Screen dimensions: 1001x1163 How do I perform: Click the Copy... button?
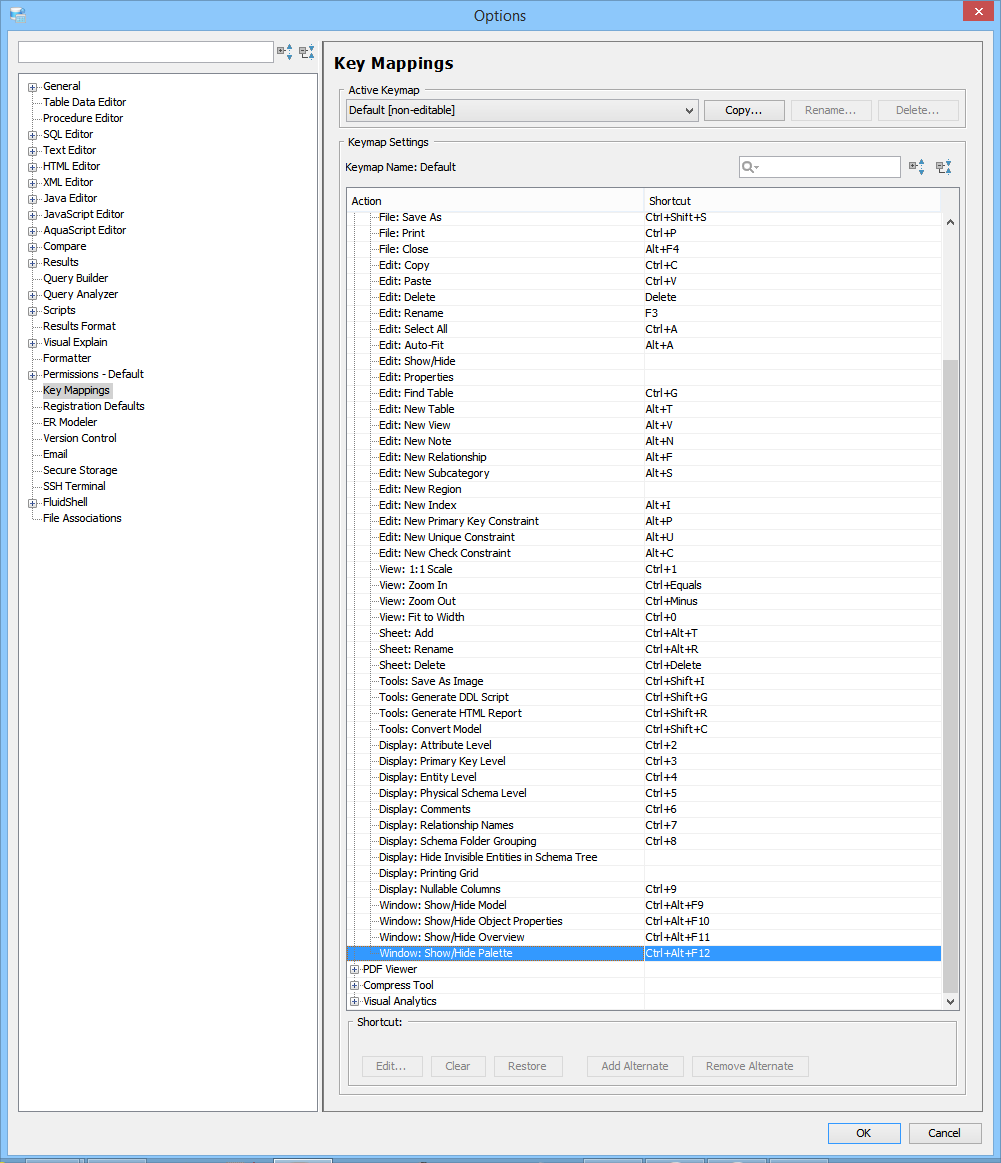click(744, 111)
